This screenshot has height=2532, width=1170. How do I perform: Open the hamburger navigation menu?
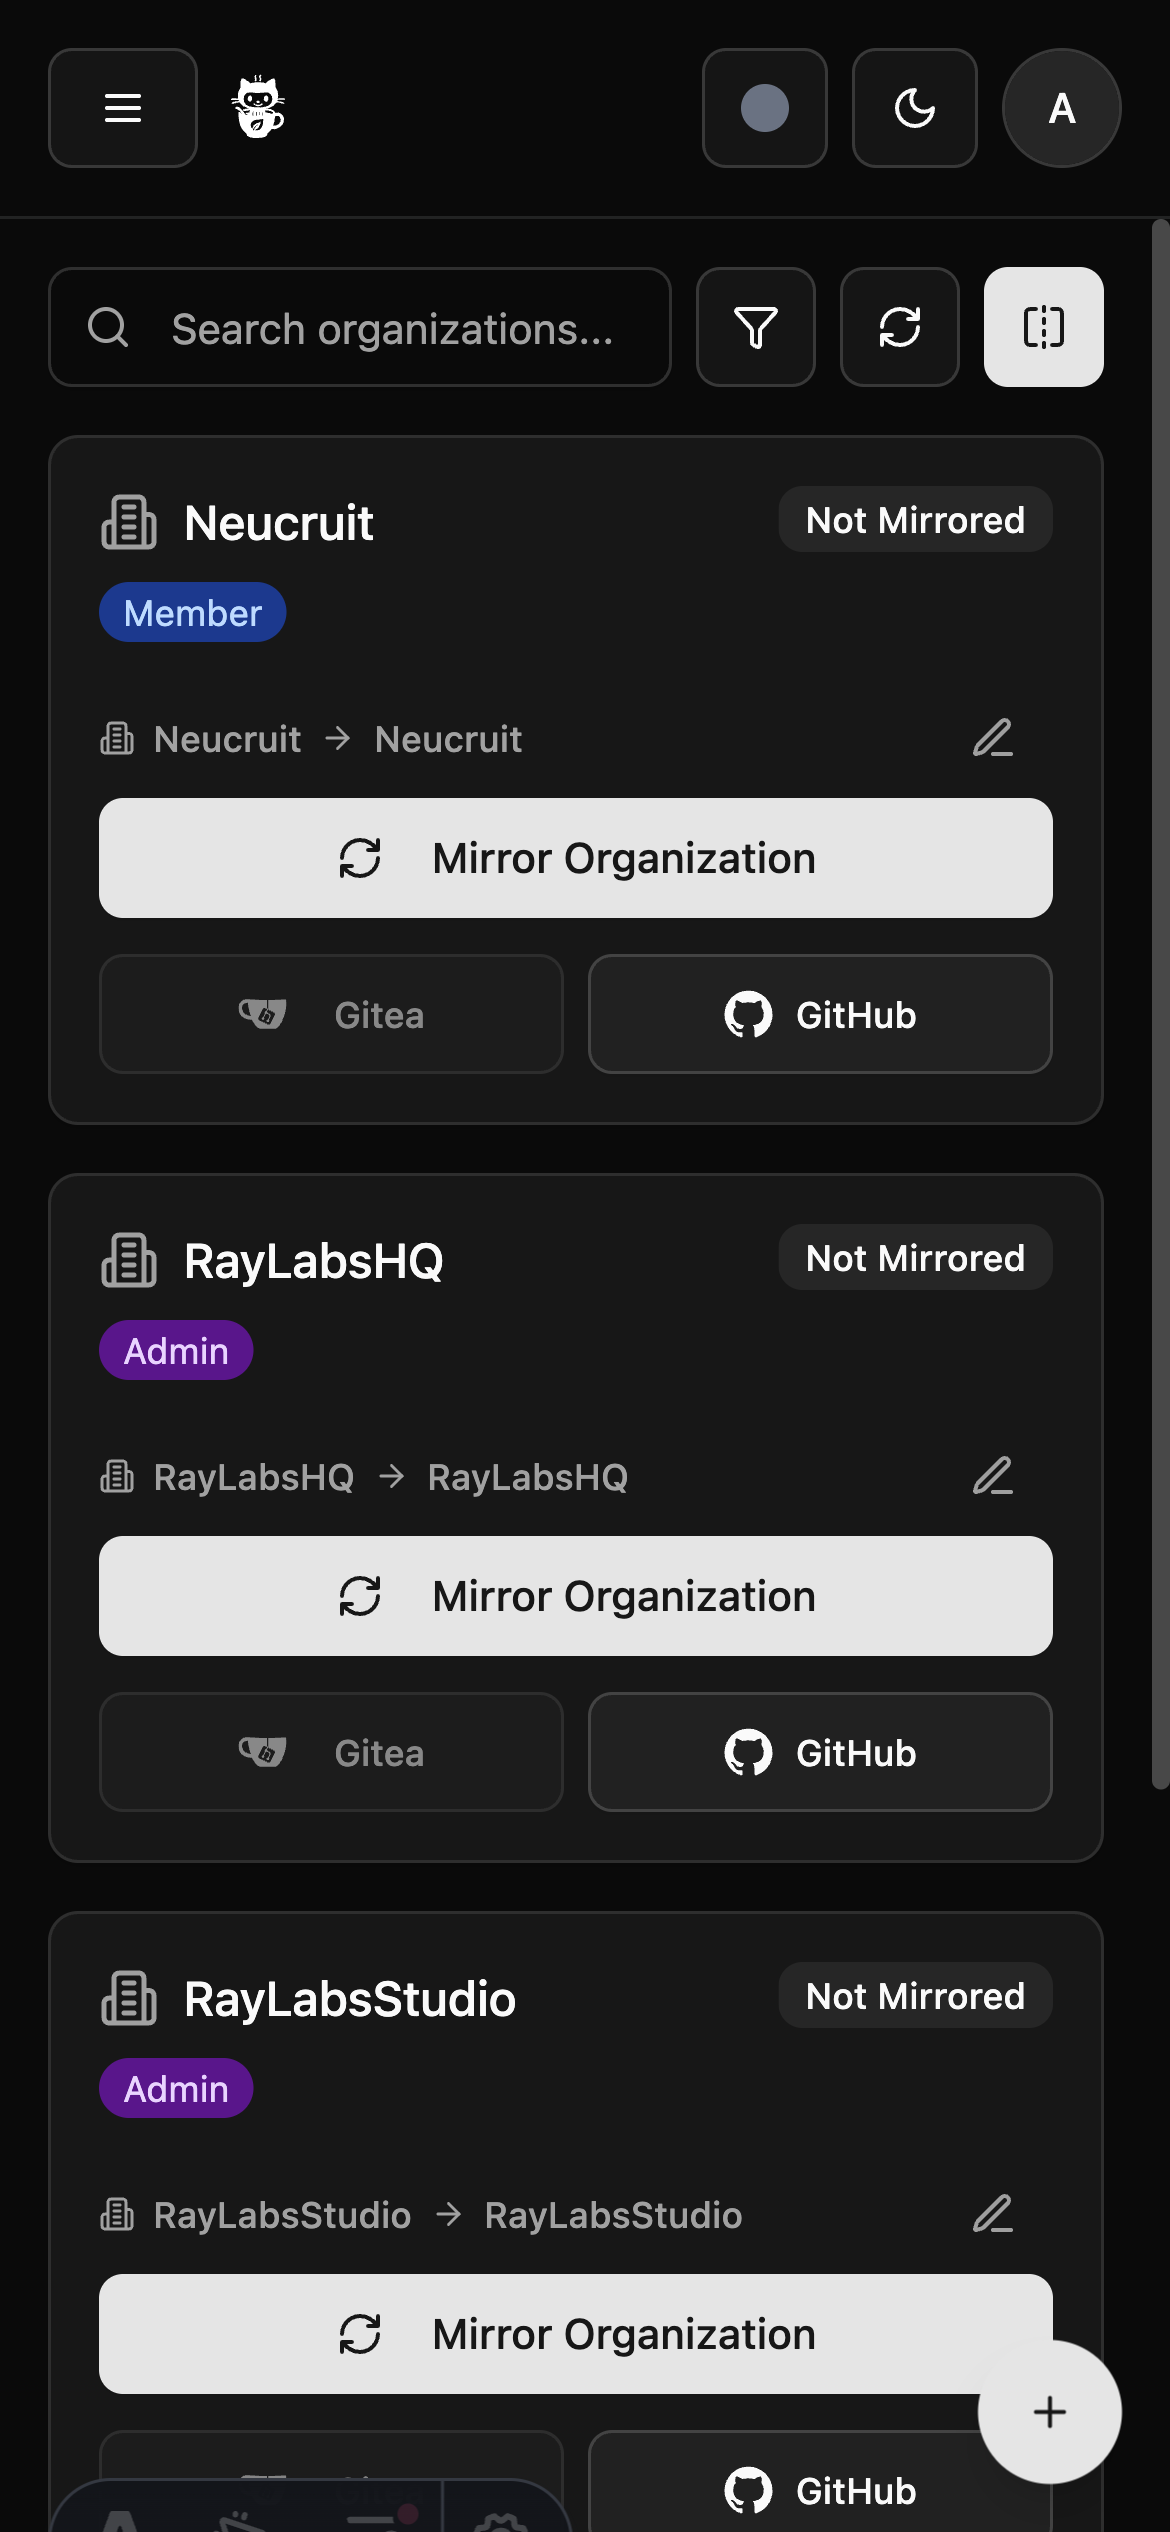[122, 109]
